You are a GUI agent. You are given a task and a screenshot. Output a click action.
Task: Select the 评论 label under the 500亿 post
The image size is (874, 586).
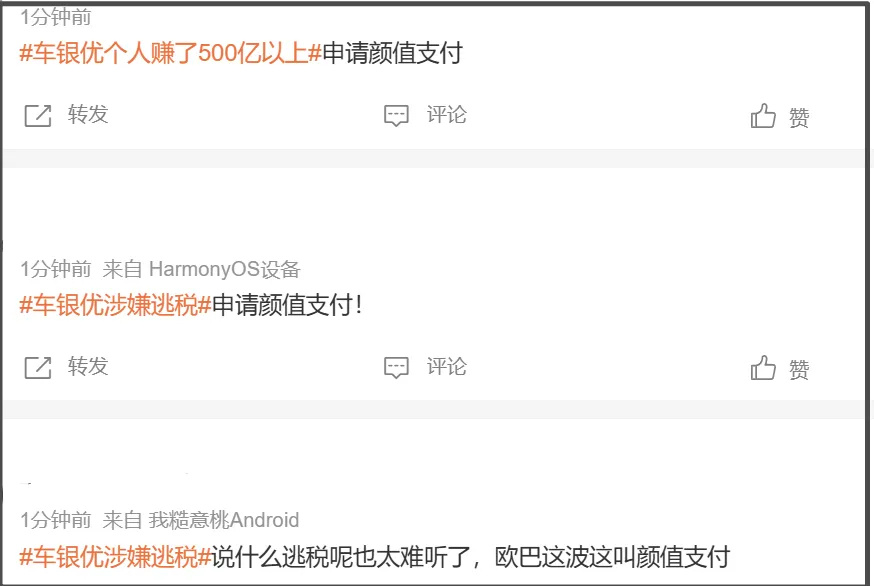(x=446, y=114)
